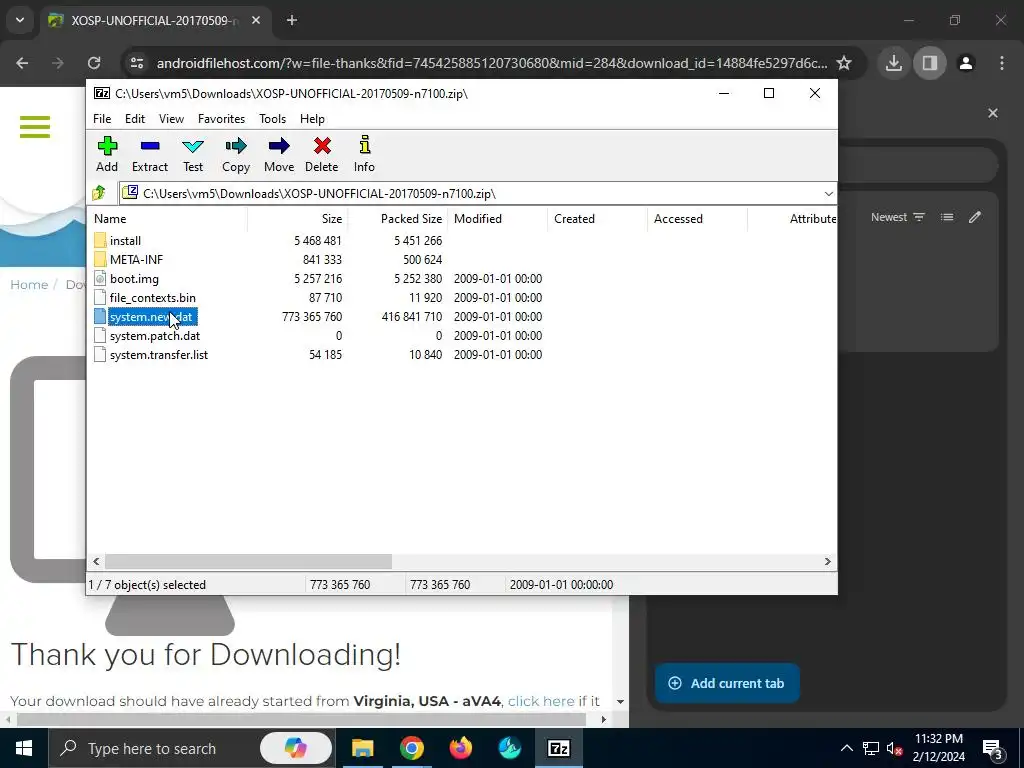Sort by the Name column header
The width and height of the screenshot is (1024, 768).
click(x=167, y=219)
